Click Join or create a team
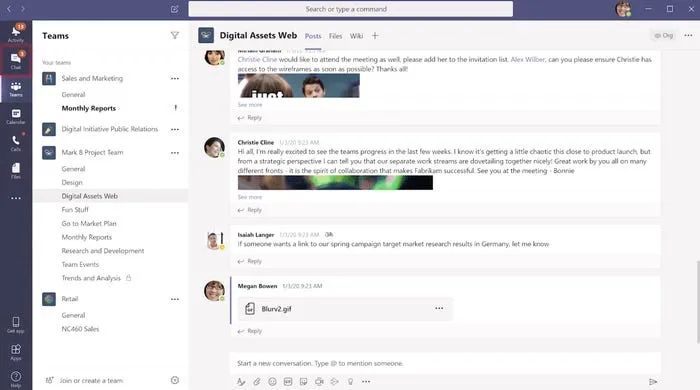Image resolution: width=700 pixels, height=390 pixels. pyautogui.click(x=91, y=381)
